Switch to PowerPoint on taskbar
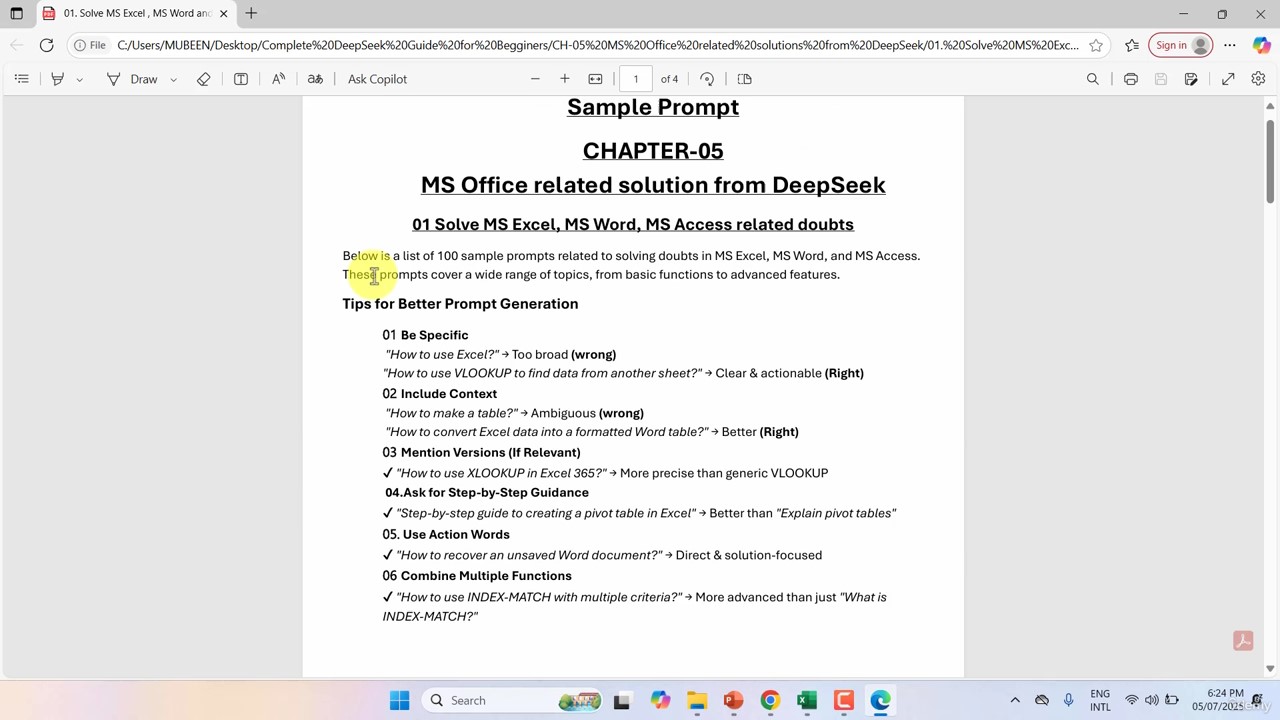This screenshot has height=720, width=1280. 733,701
